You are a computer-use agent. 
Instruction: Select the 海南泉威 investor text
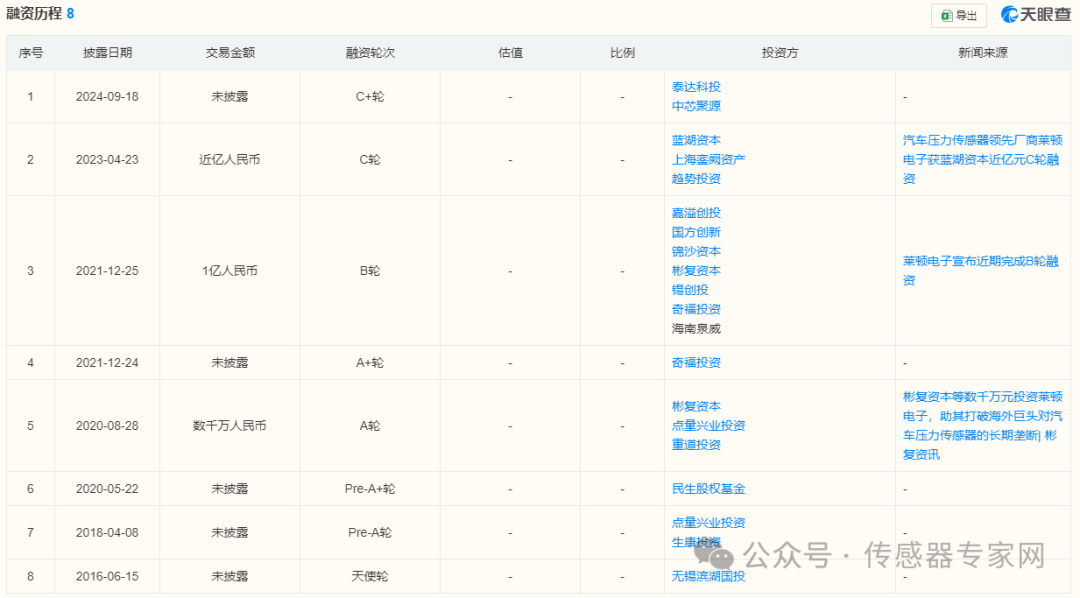[696, 329]
